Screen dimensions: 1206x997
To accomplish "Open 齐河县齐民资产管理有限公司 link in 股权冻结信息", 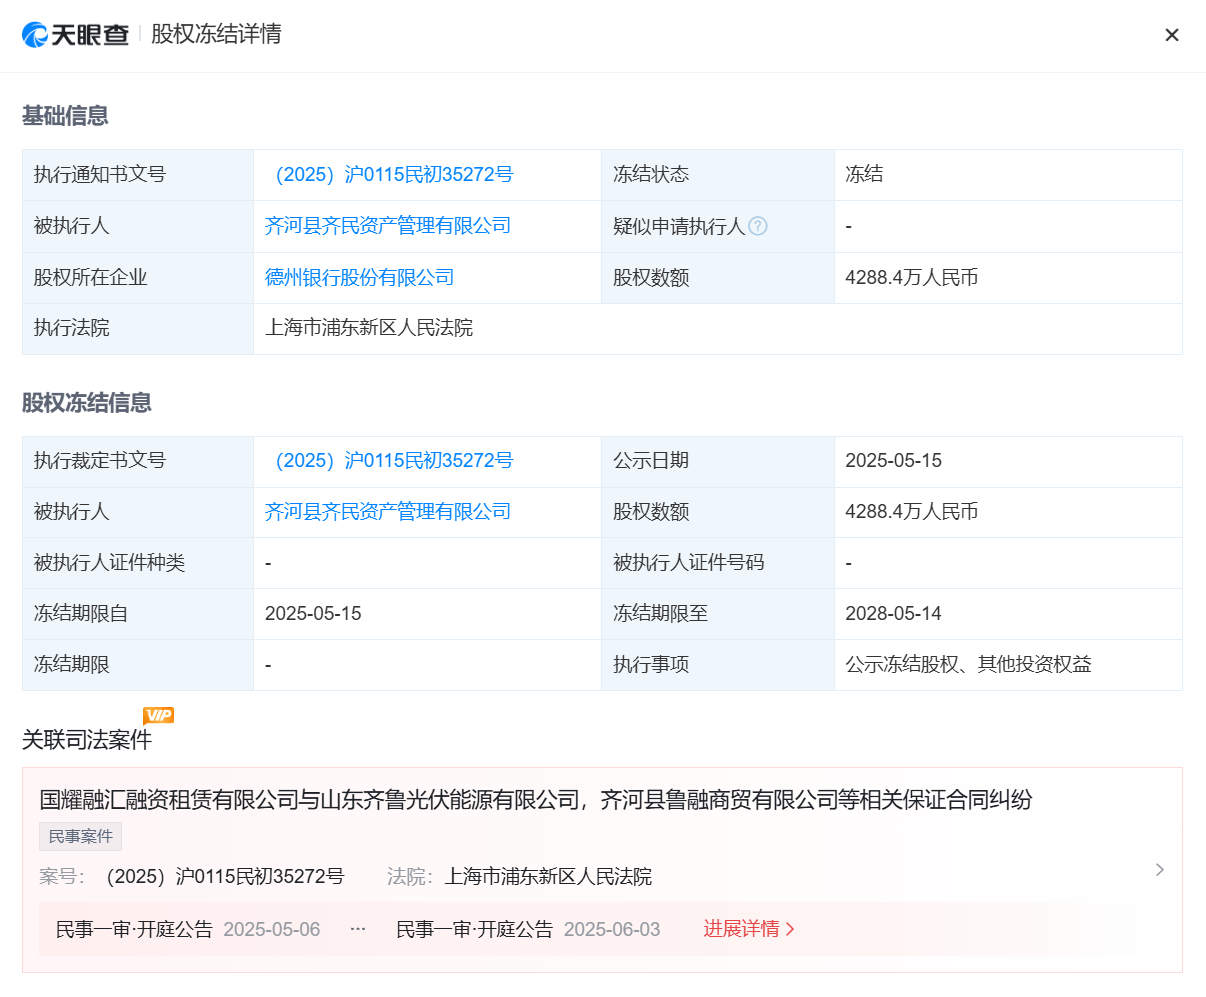I will [388, 512].
